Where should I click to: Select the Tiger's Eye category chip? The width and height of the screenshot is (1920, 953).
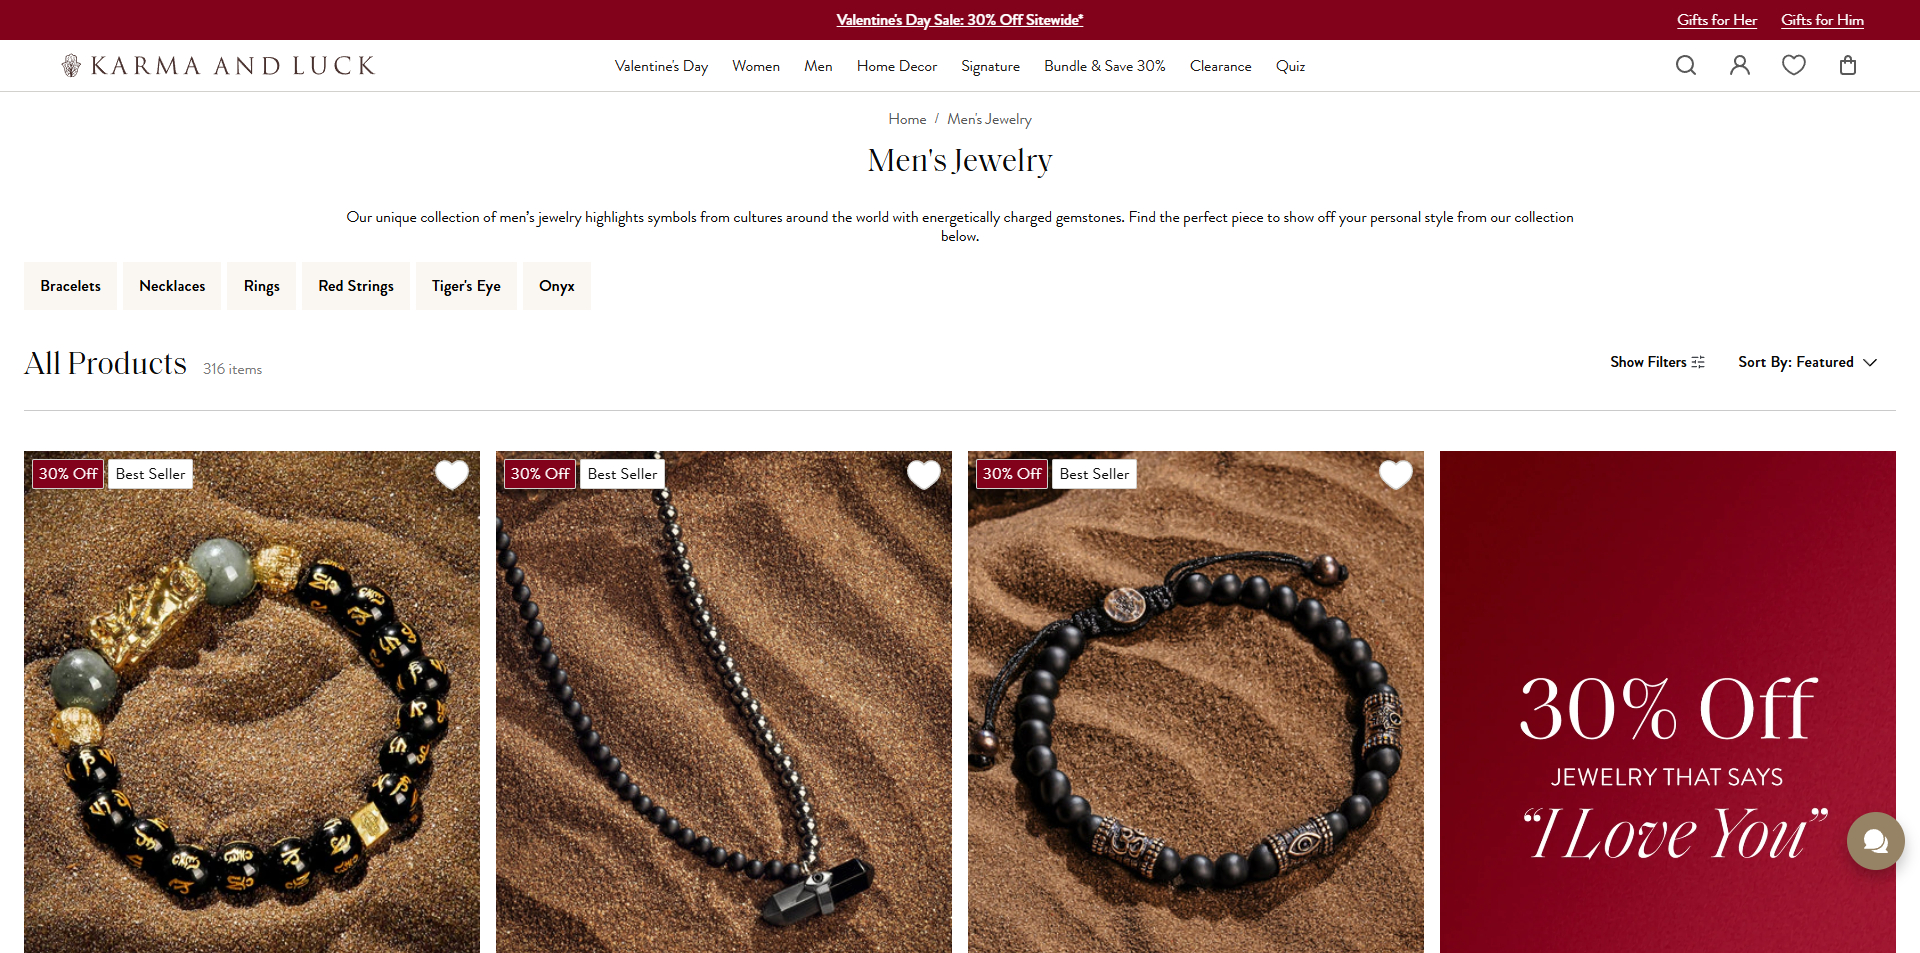(466, 286)
